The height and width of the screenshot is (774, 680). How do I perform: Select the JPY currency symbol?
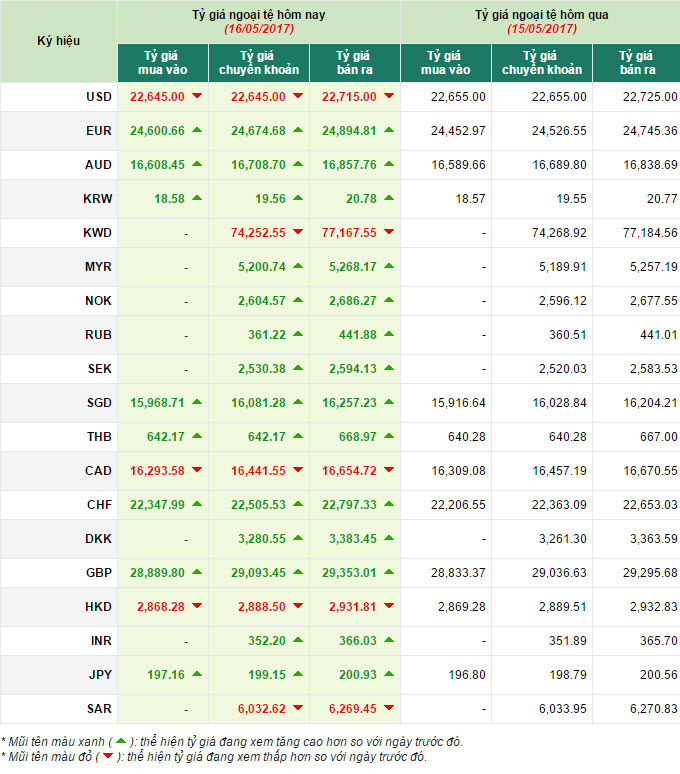[100, 675]
